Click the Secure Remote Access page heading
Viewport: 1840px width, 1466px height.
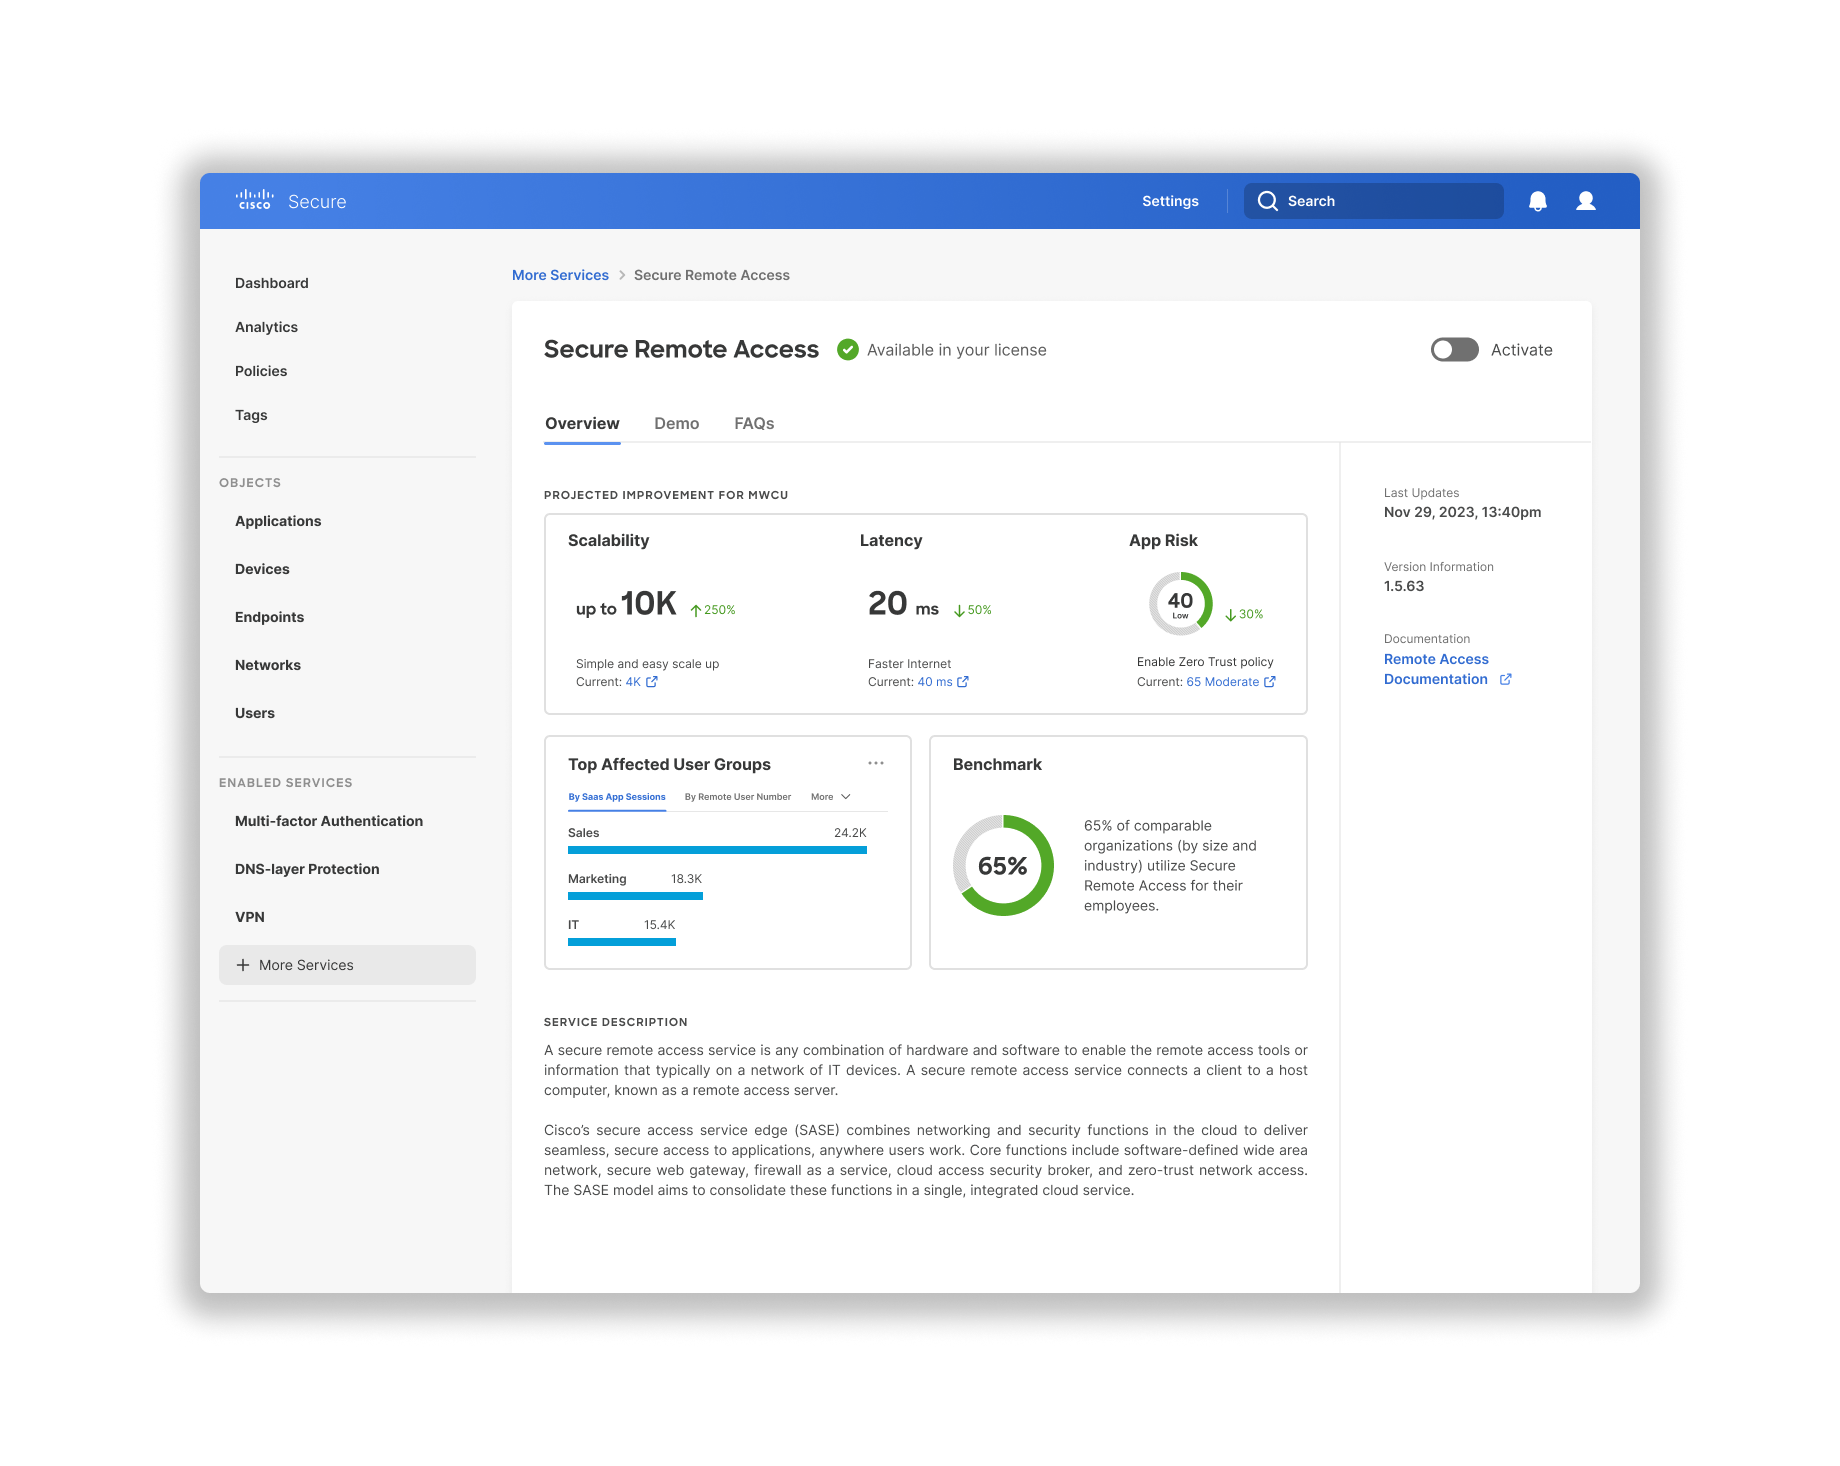coord(681,349)
